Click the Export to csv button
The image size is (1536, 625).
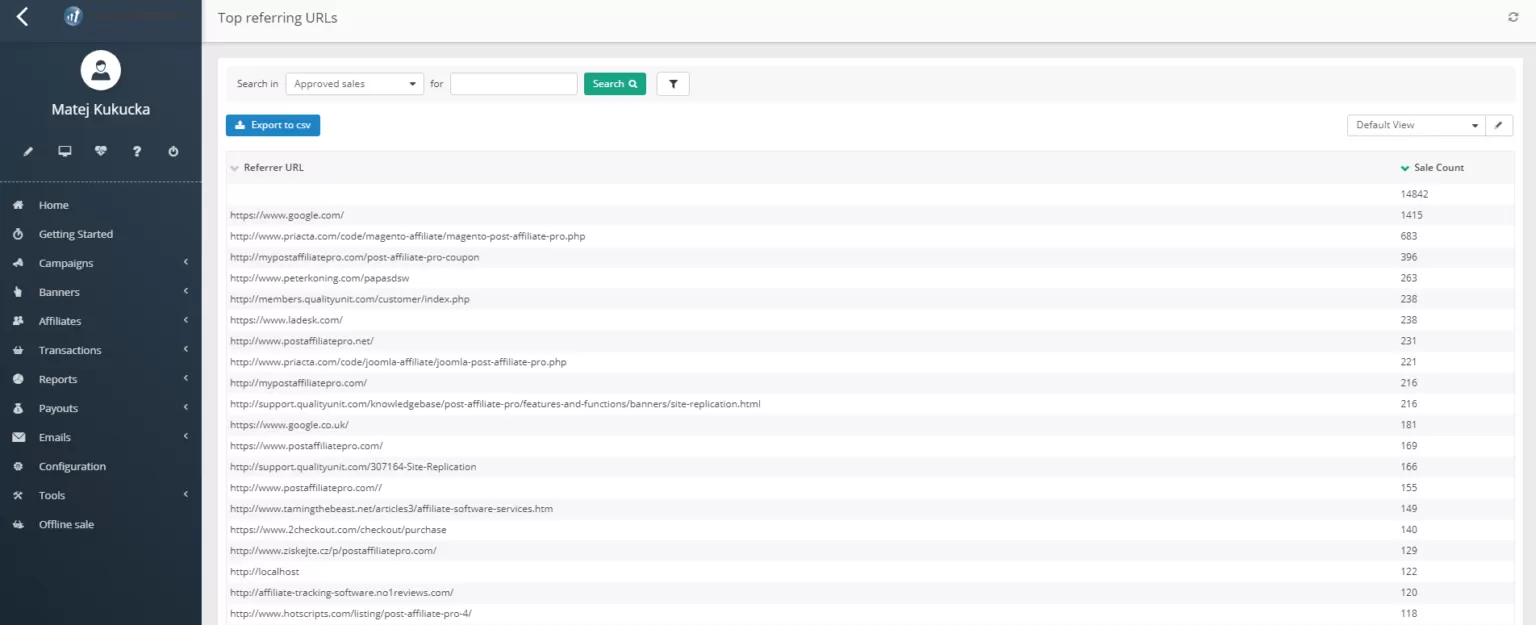(x=272, y=125)
